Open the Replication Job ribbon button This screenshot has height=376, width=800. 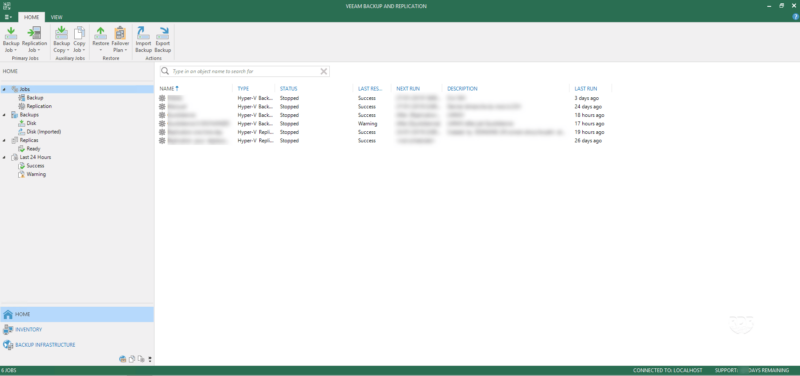pos(34,40)
